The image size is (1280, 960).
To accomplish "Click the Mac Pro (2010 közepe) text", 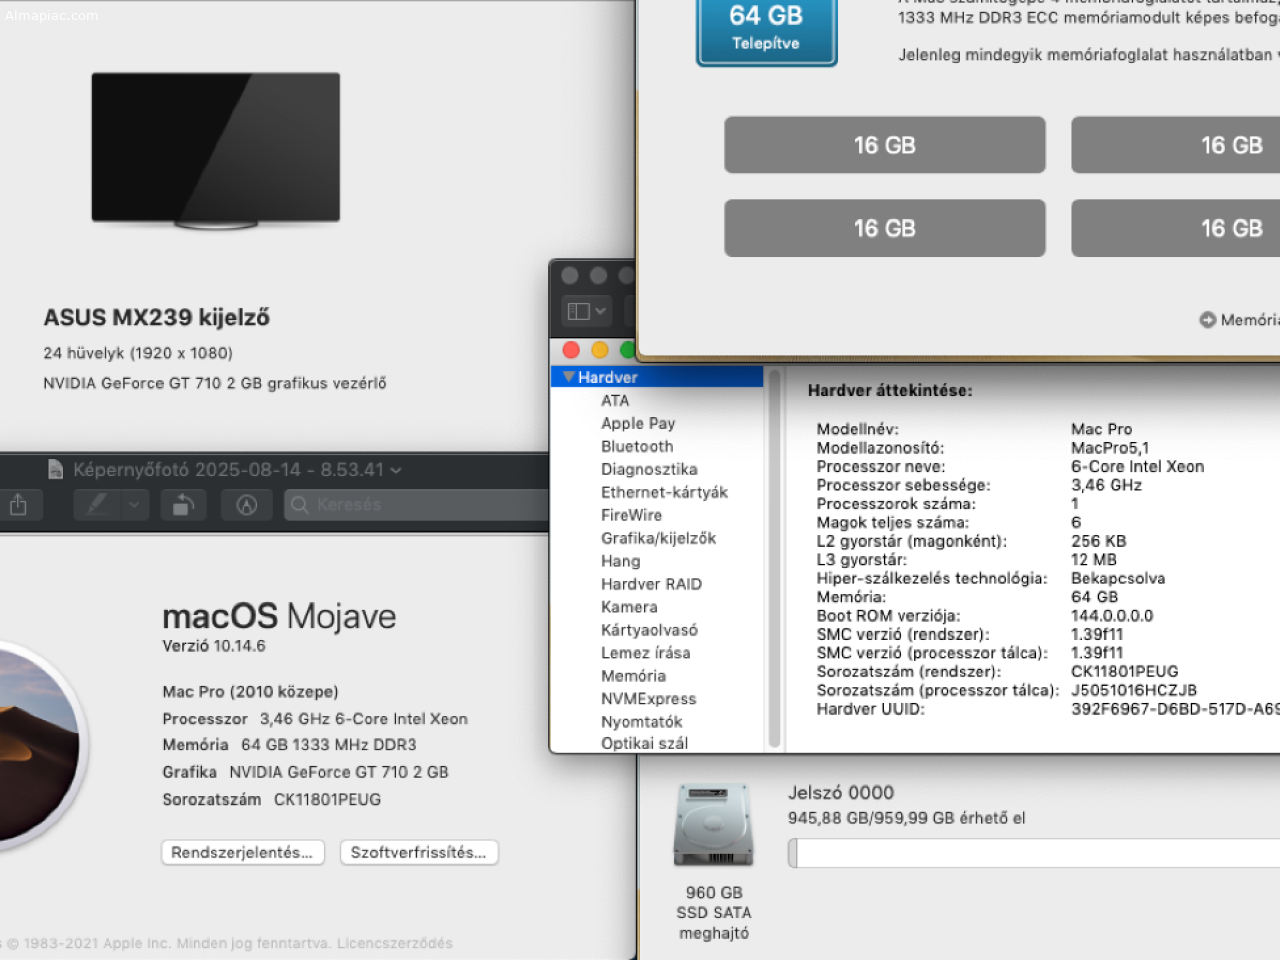I will [250, 691].
